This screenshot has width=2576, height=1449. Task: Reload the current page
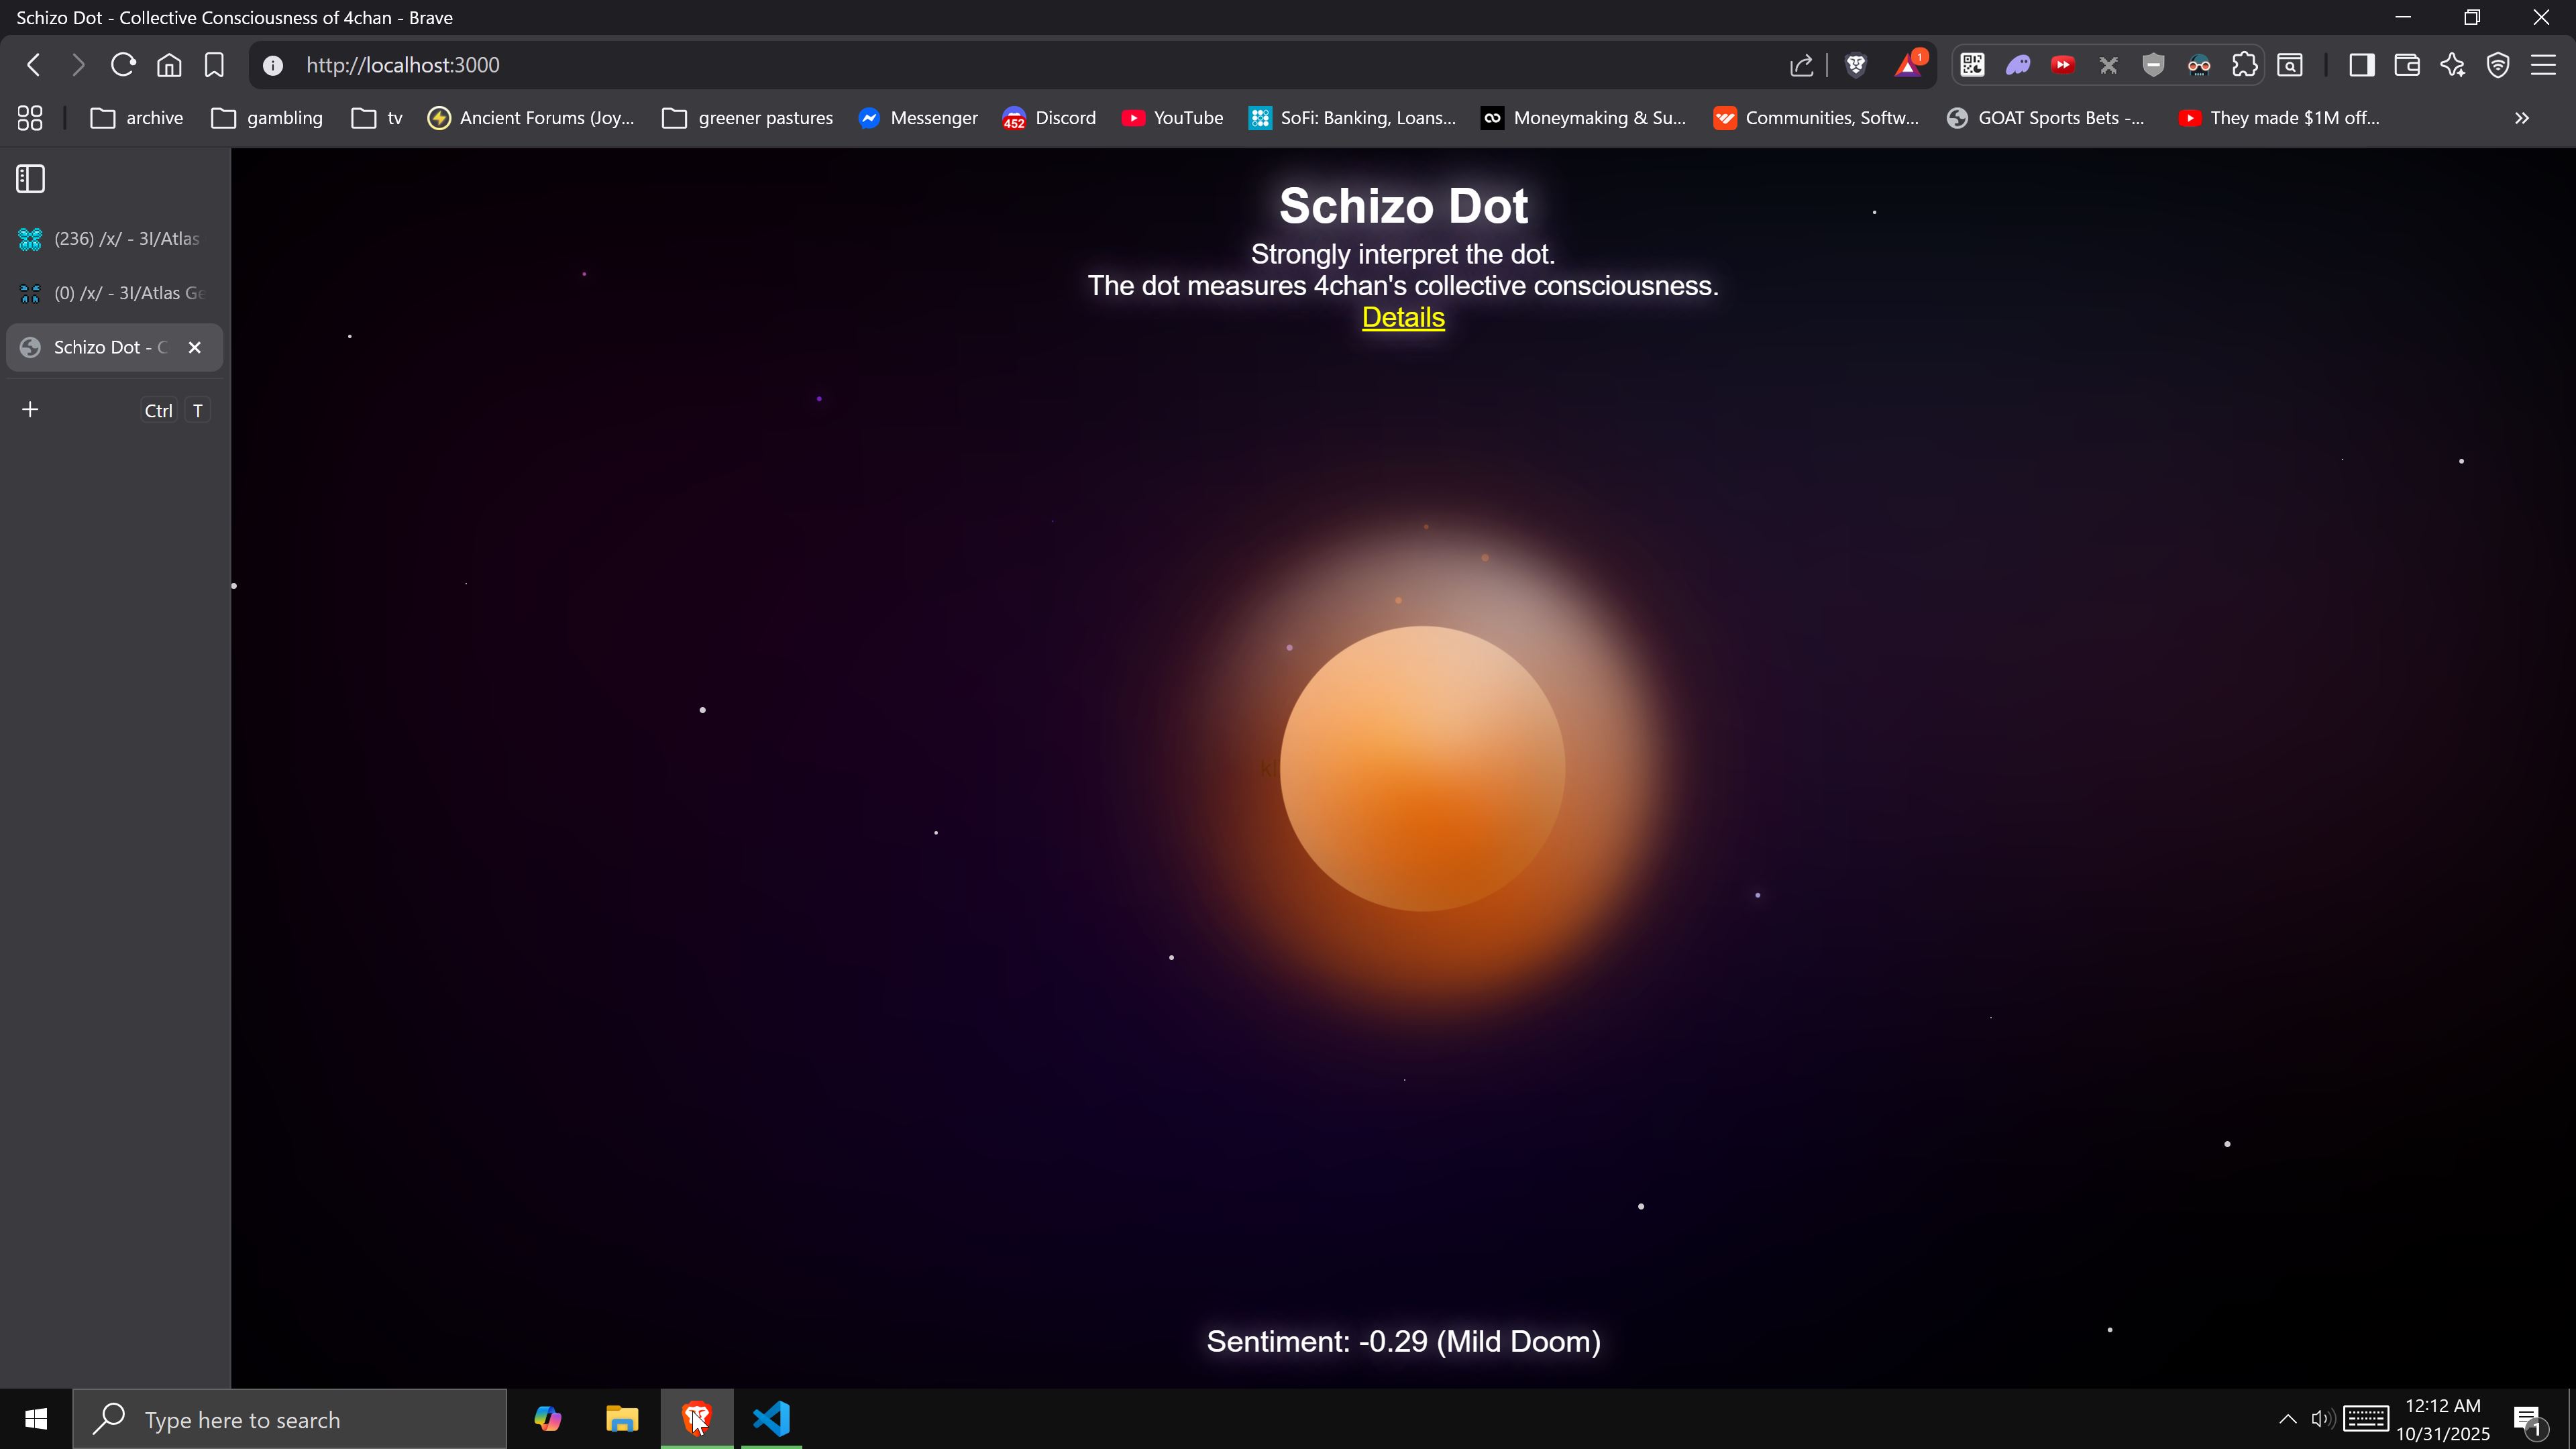click(x=123, y=65)
